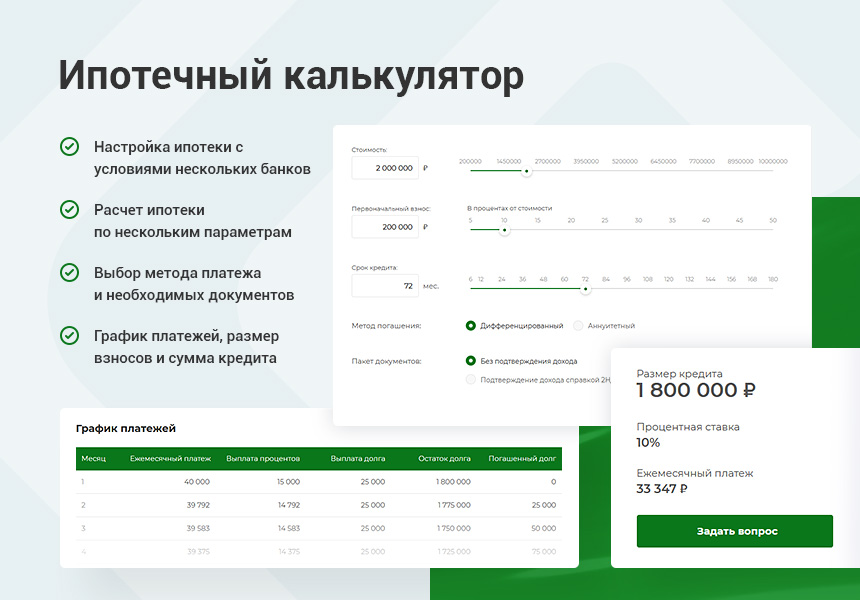Select the «Аннуитетный» repayment method
The width and height of the screenshot is (860, 600).
pos(577,325)
